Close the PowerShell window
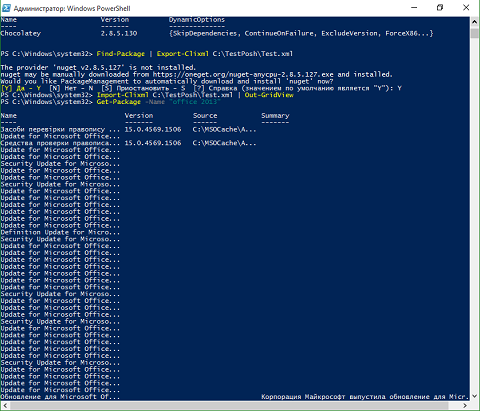This screenshot has height=411, width=480. (466, 8)
